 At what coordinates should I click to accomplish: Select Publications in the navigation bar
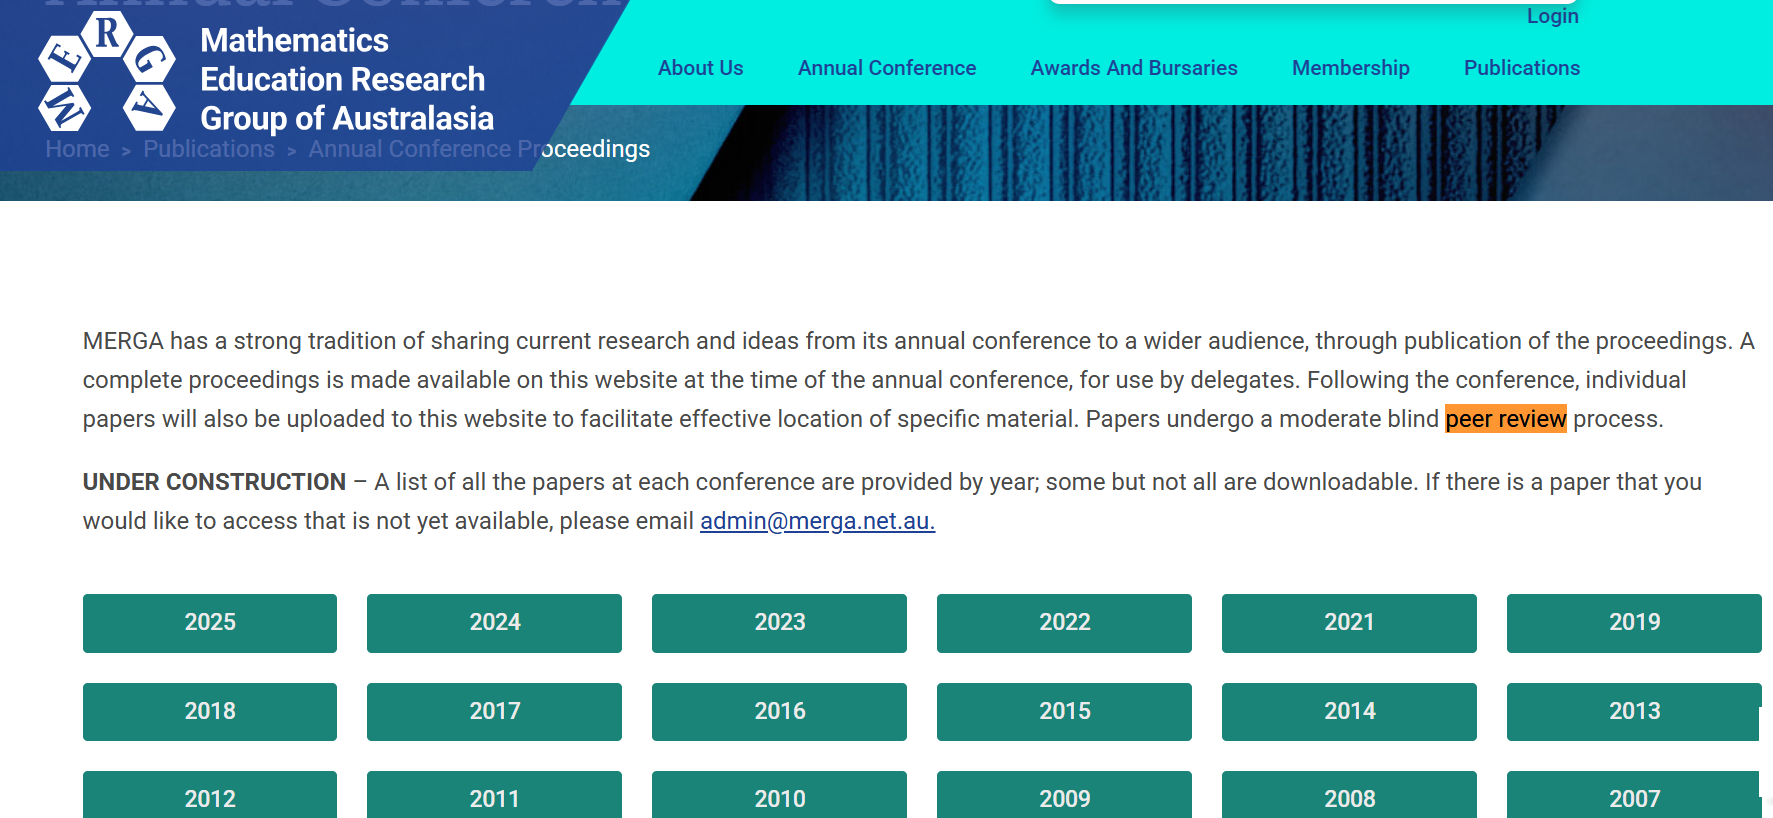[x=1522, y=68]
